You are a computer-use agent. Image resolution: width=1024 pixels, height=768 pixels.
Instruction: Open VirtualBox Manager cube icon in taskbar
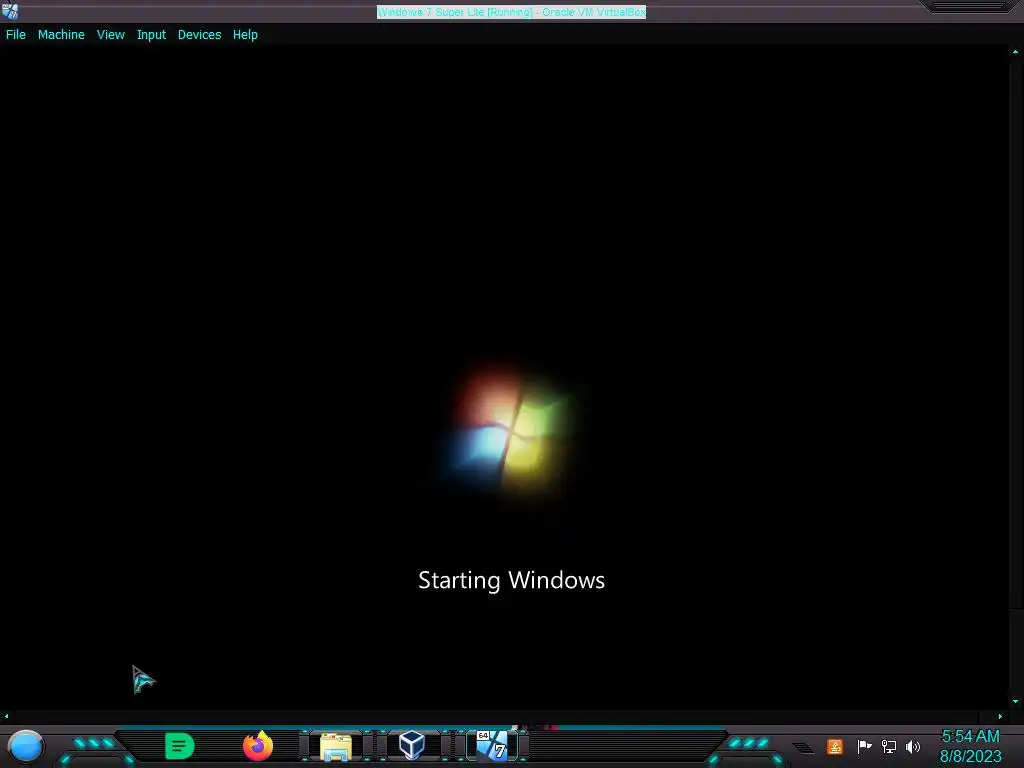click(412, 745)
